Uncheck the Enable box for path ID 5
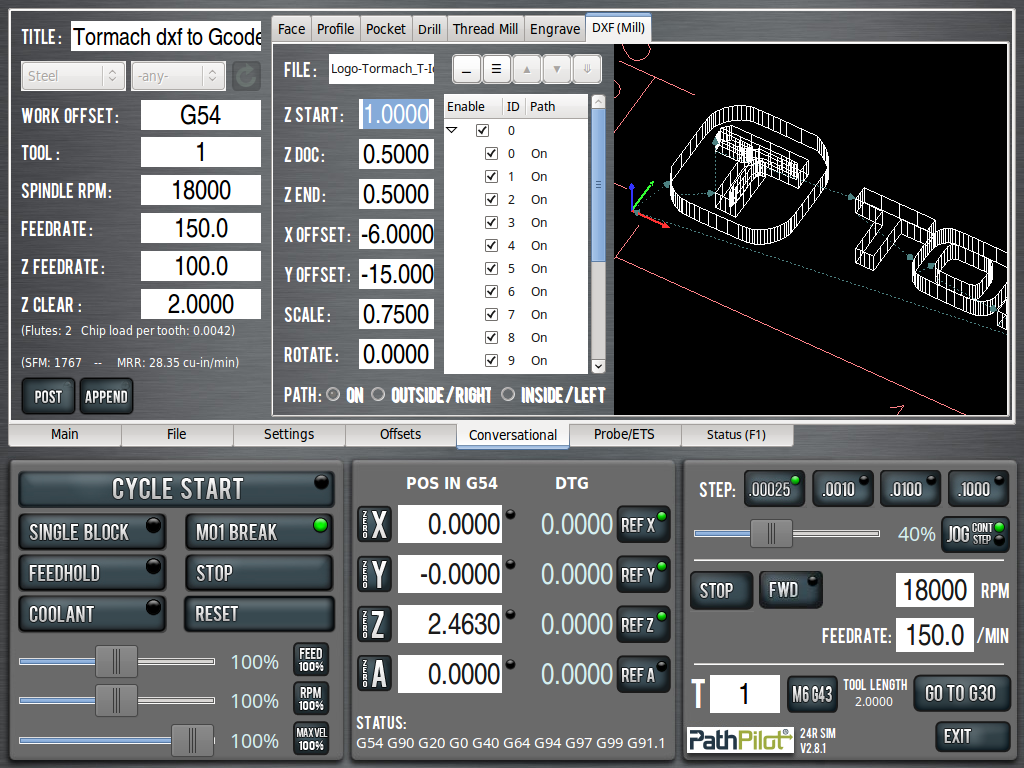 pos(490,268)
